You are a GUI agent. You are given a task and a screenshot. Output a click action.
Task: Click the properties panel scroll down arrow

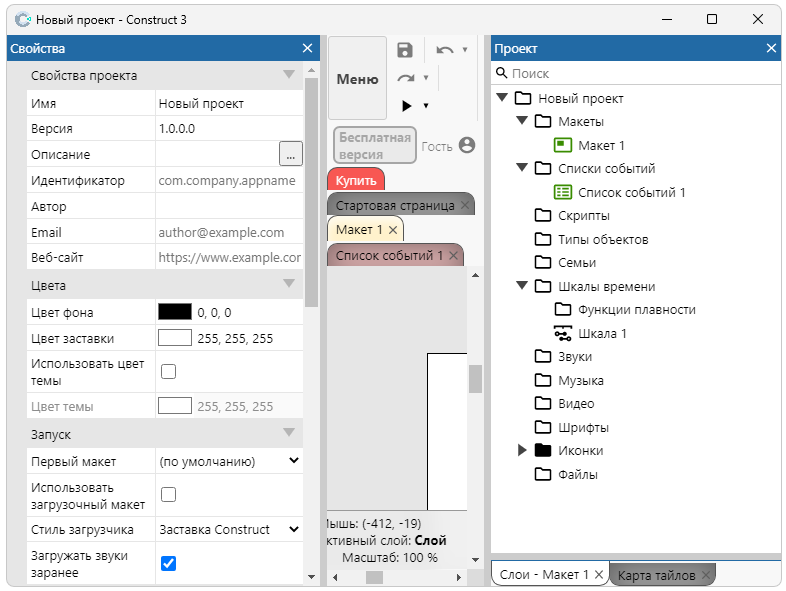click(x=311, y=577)
